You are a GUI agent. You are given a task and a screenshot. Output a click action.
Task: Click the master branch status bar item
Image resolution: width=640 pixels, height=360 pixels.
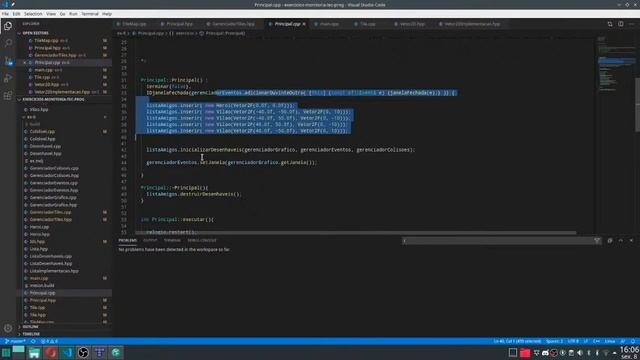[x=15, y=341]
